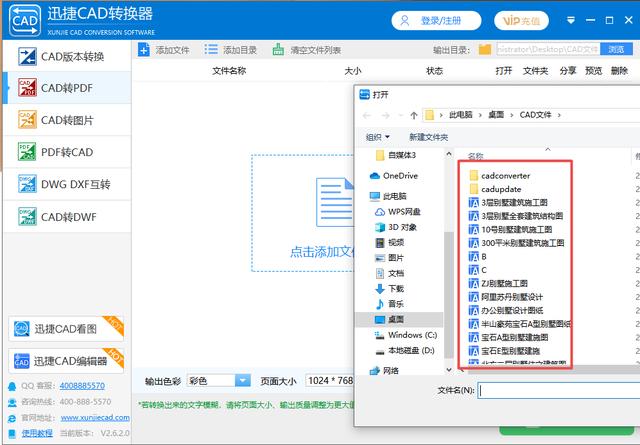Select 图片 in the navigation pane
640x445 pixels.
[389, 258]
